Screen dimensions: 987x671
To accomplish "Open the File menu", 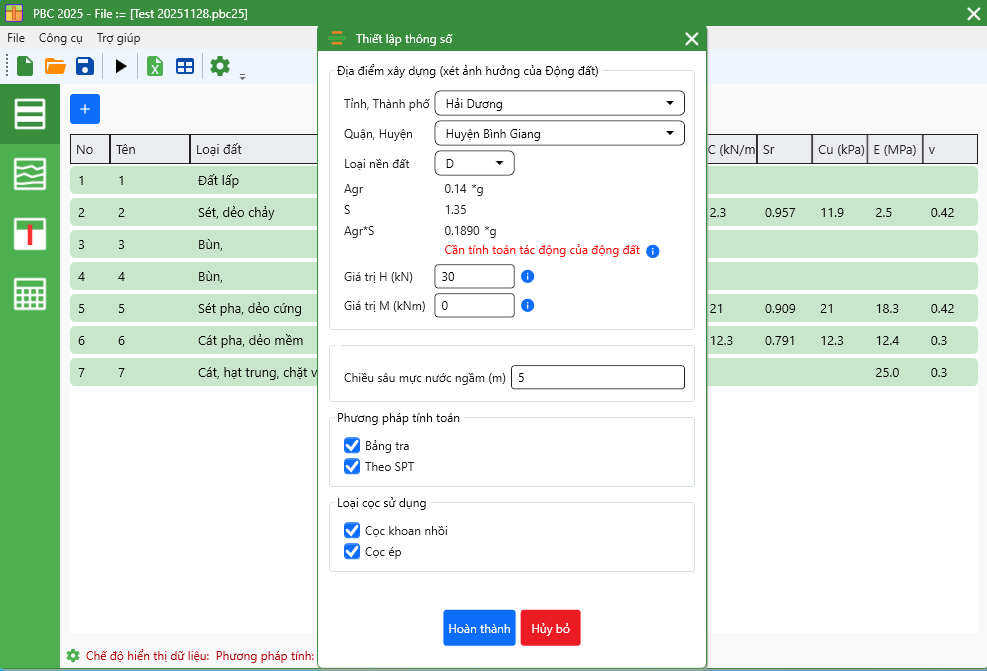I will 16,38.
